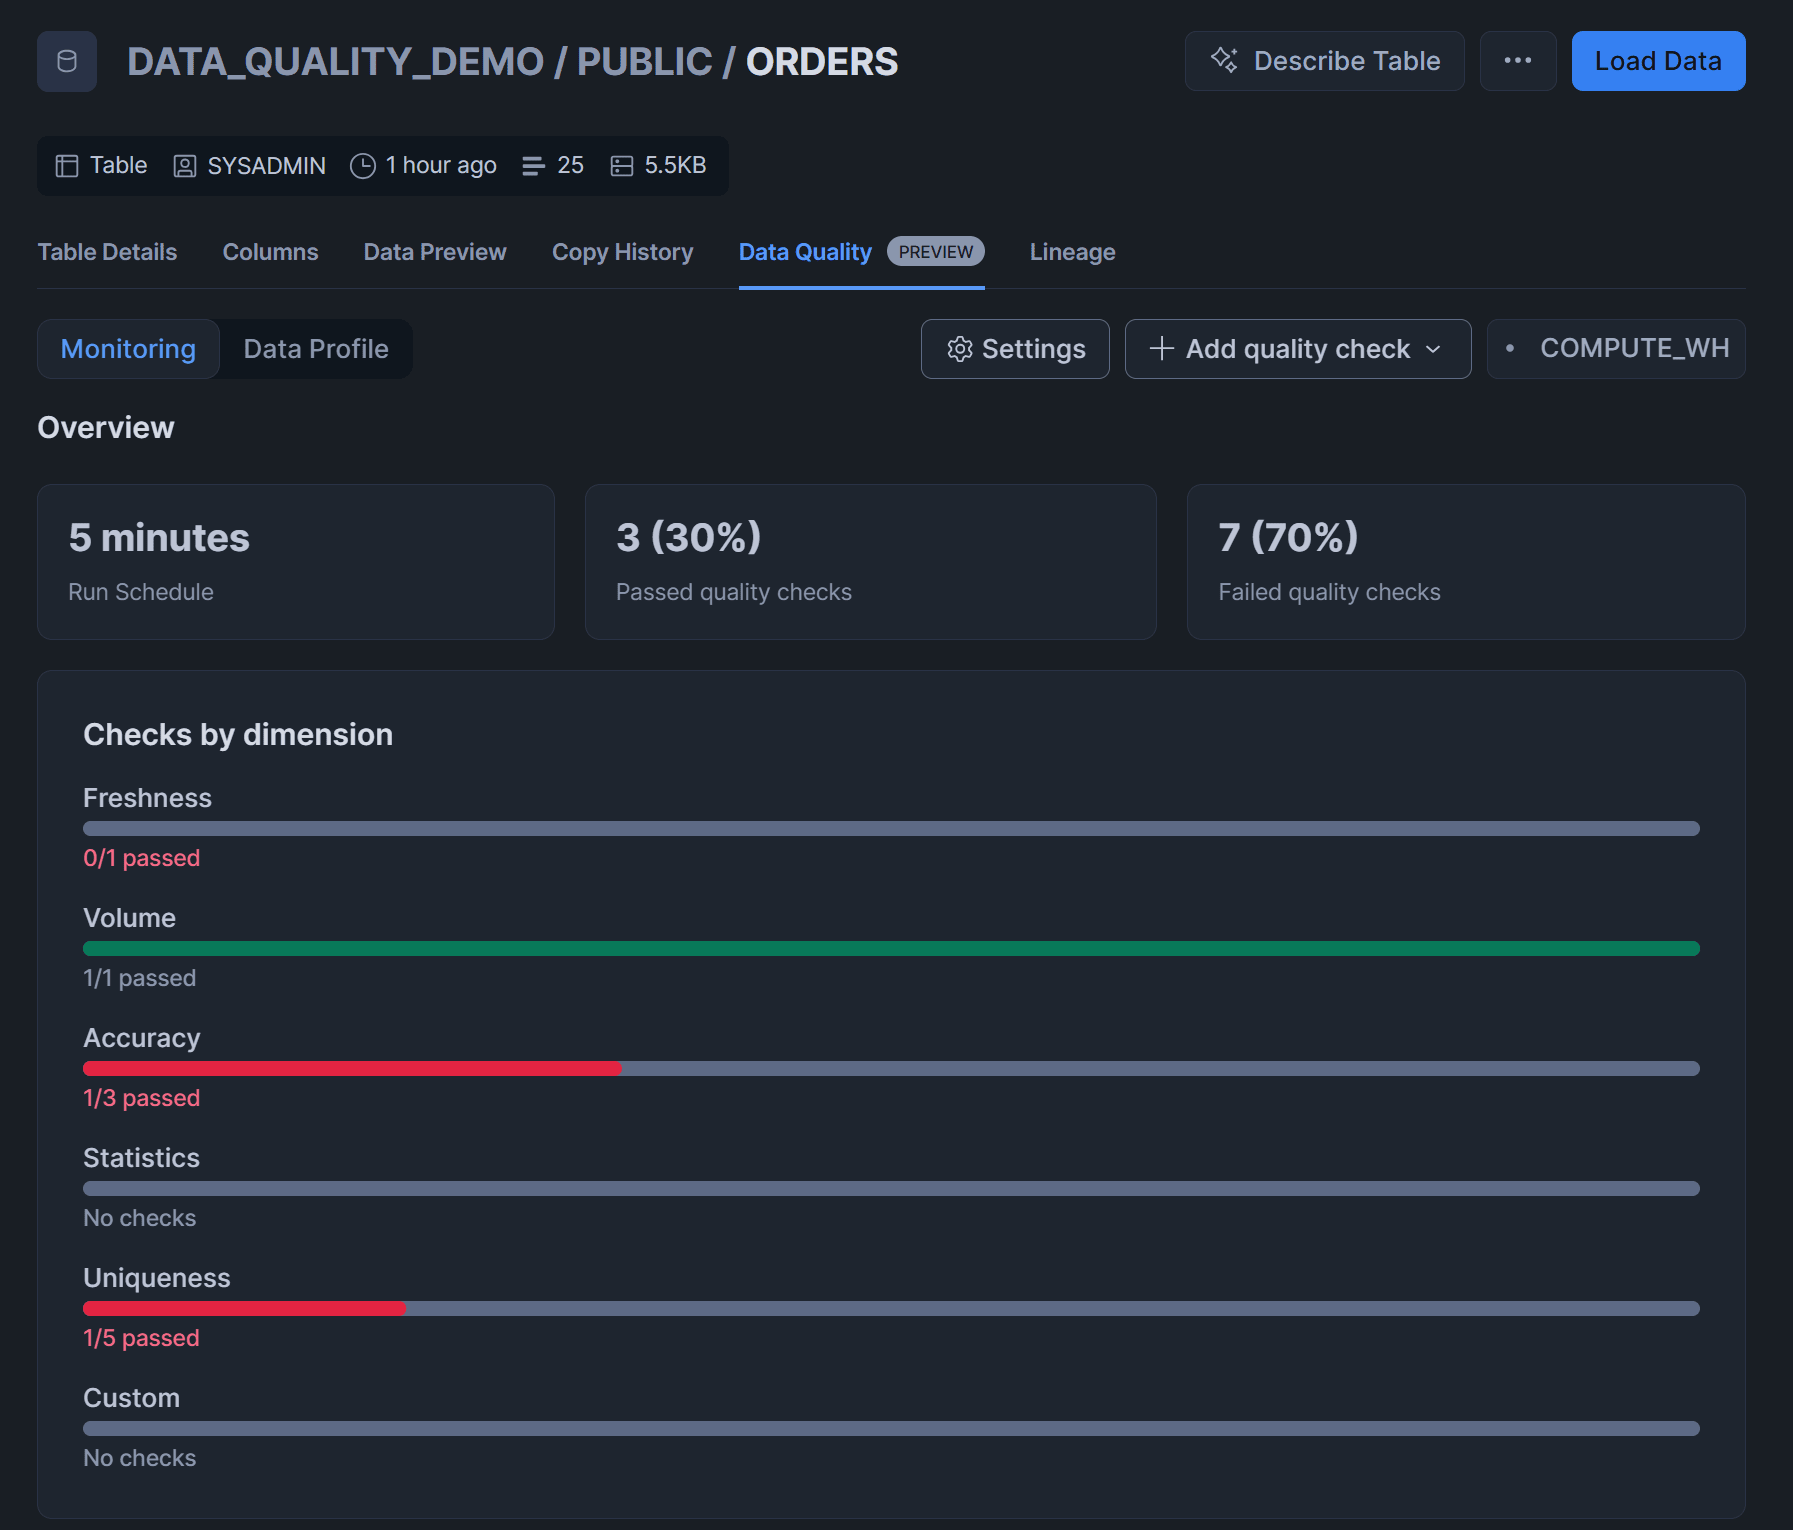1793x1530 pixels.
Task: Open the COMPUTE_WH warehouse selector
Action: click(x=1616, y=349)
